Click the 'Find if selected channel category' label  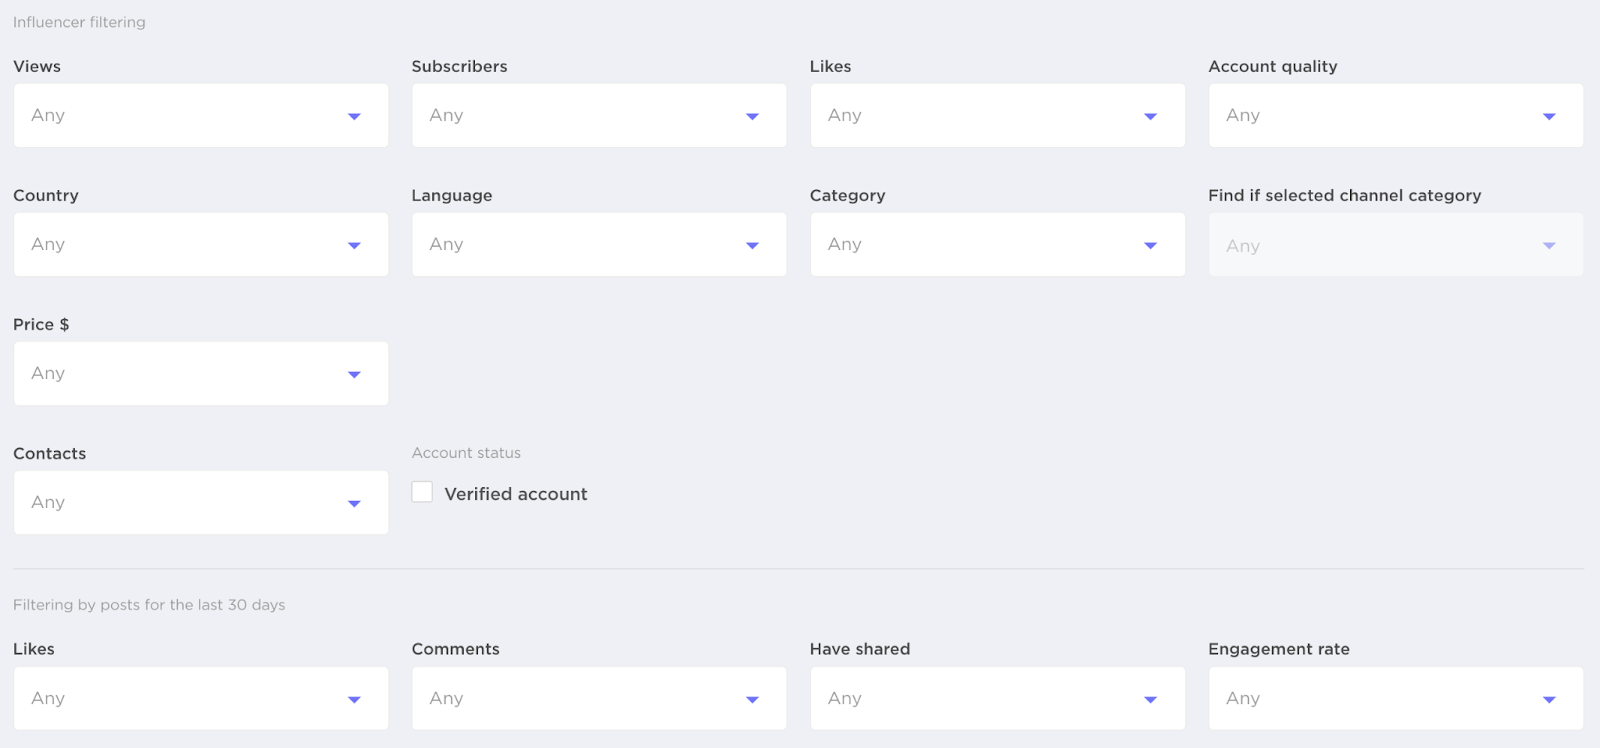(1344, 195)
